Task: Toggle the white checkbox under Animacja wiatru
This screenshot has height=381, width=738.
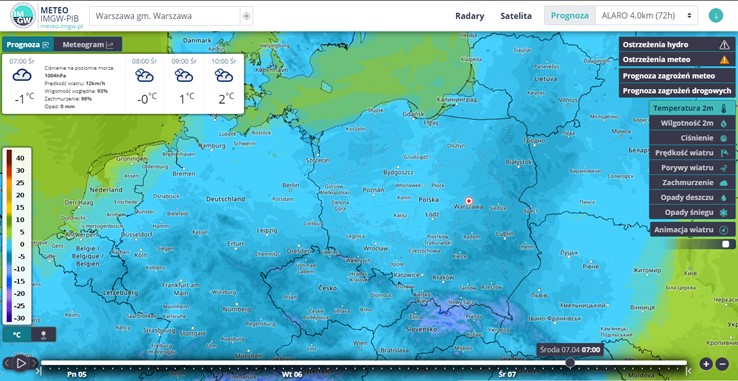Action: click(726, 244)
